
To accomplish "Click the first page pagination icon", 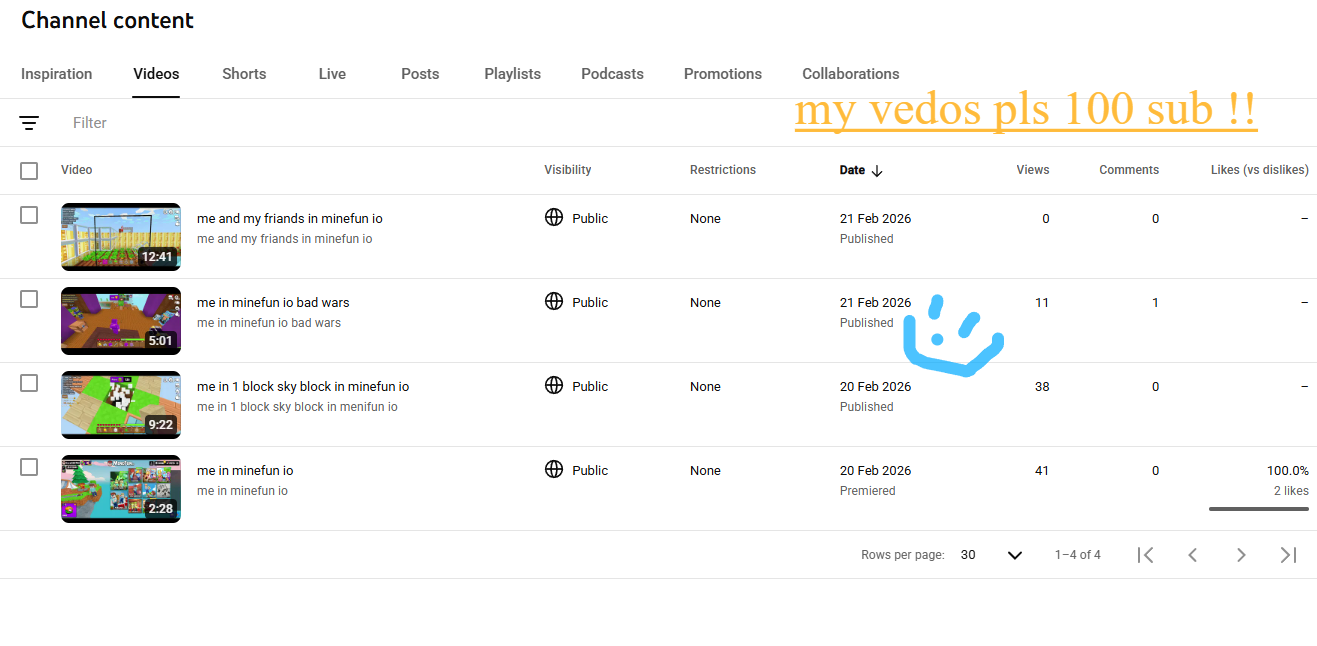I will [1146, 555].
